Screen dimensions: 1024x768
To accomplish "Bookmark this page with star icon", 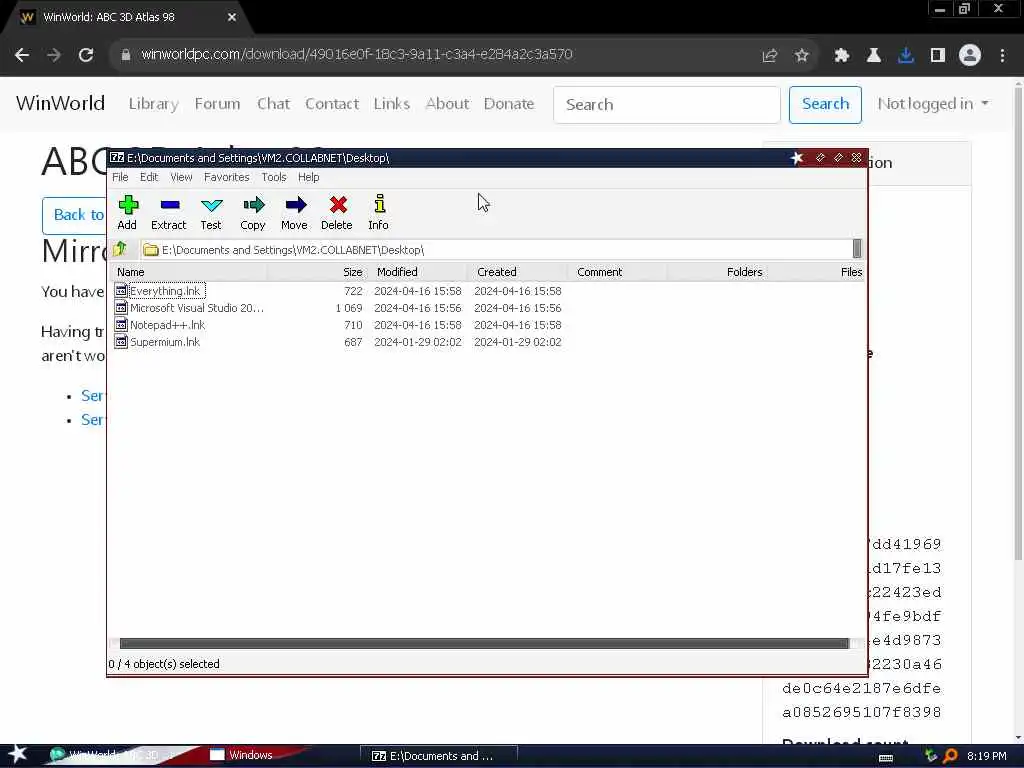I will pos(802,56).
